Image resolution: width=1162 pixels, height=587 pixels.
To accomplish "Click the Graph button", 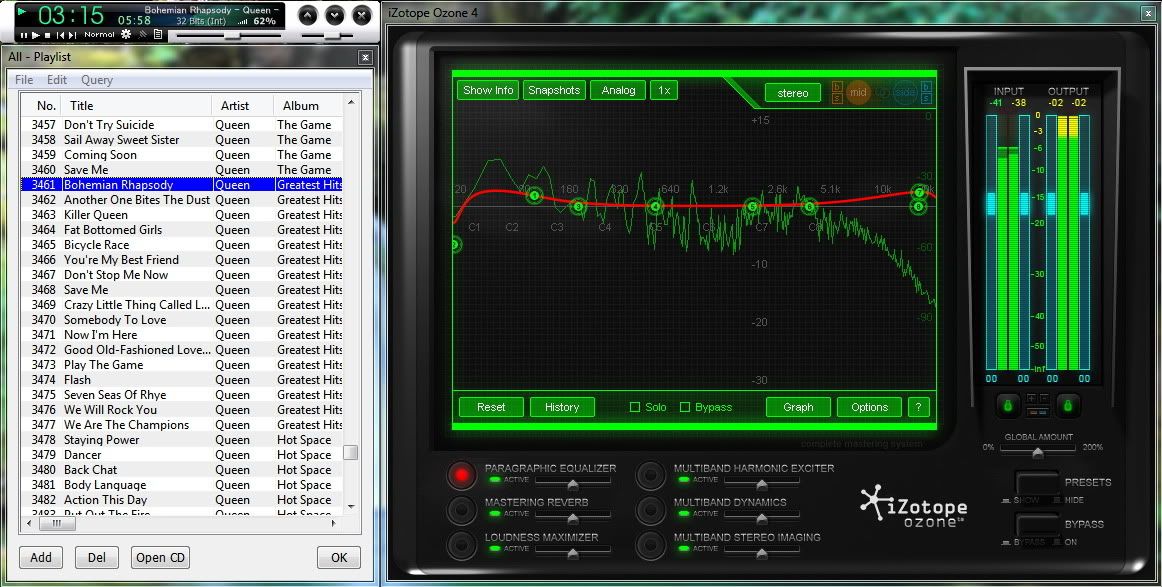I will (798, 407).
